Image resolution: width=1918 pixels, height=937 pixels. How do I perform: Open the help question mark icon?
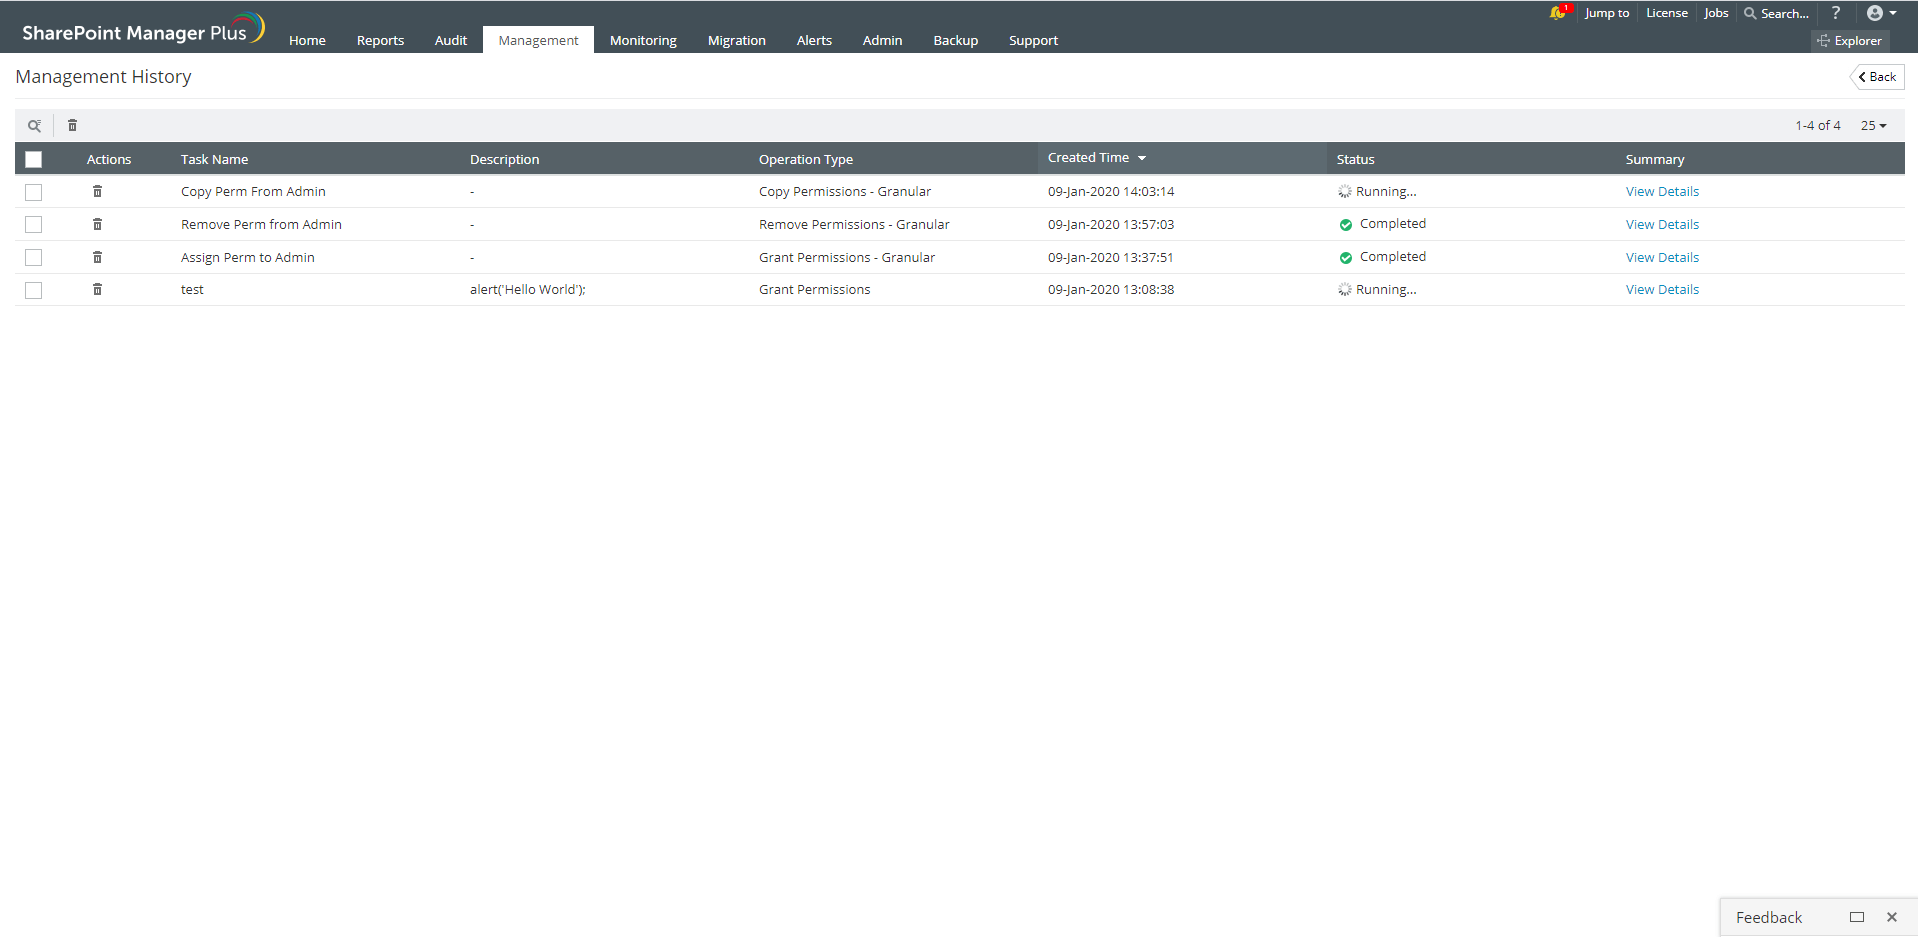1835,13
